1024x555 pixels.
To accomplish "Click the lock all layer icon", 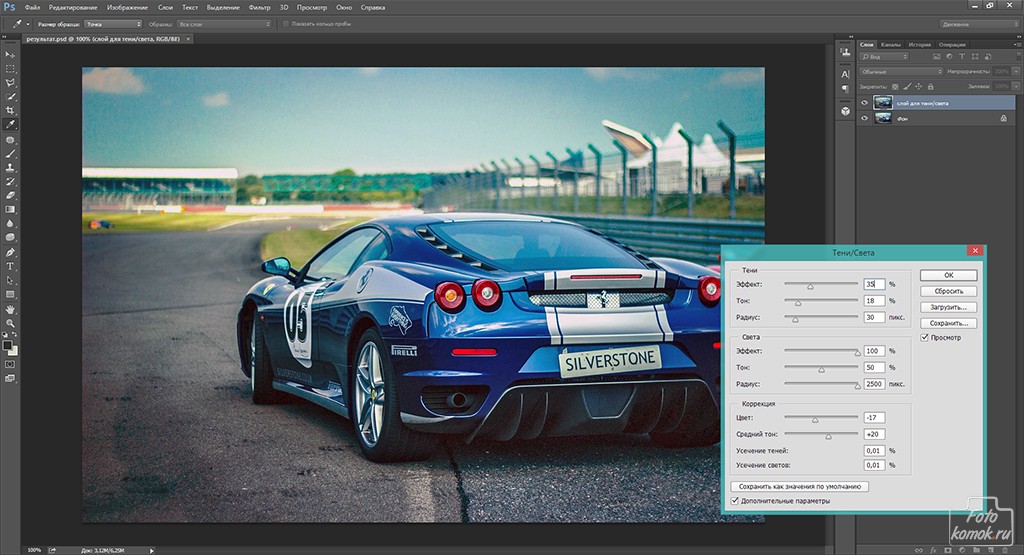I will point(930,87).
